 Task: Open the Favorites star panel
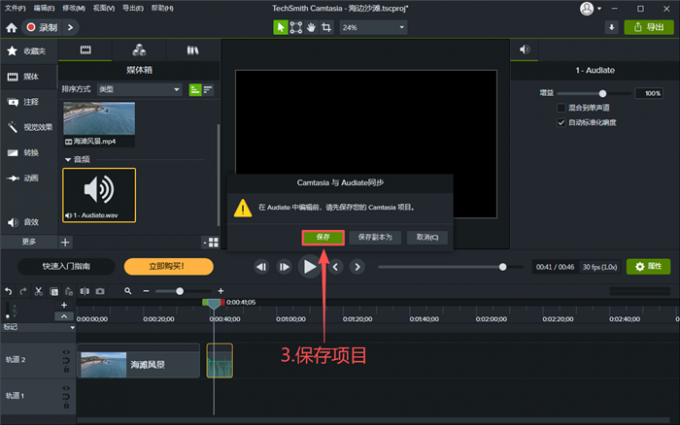tap(29, 51)
